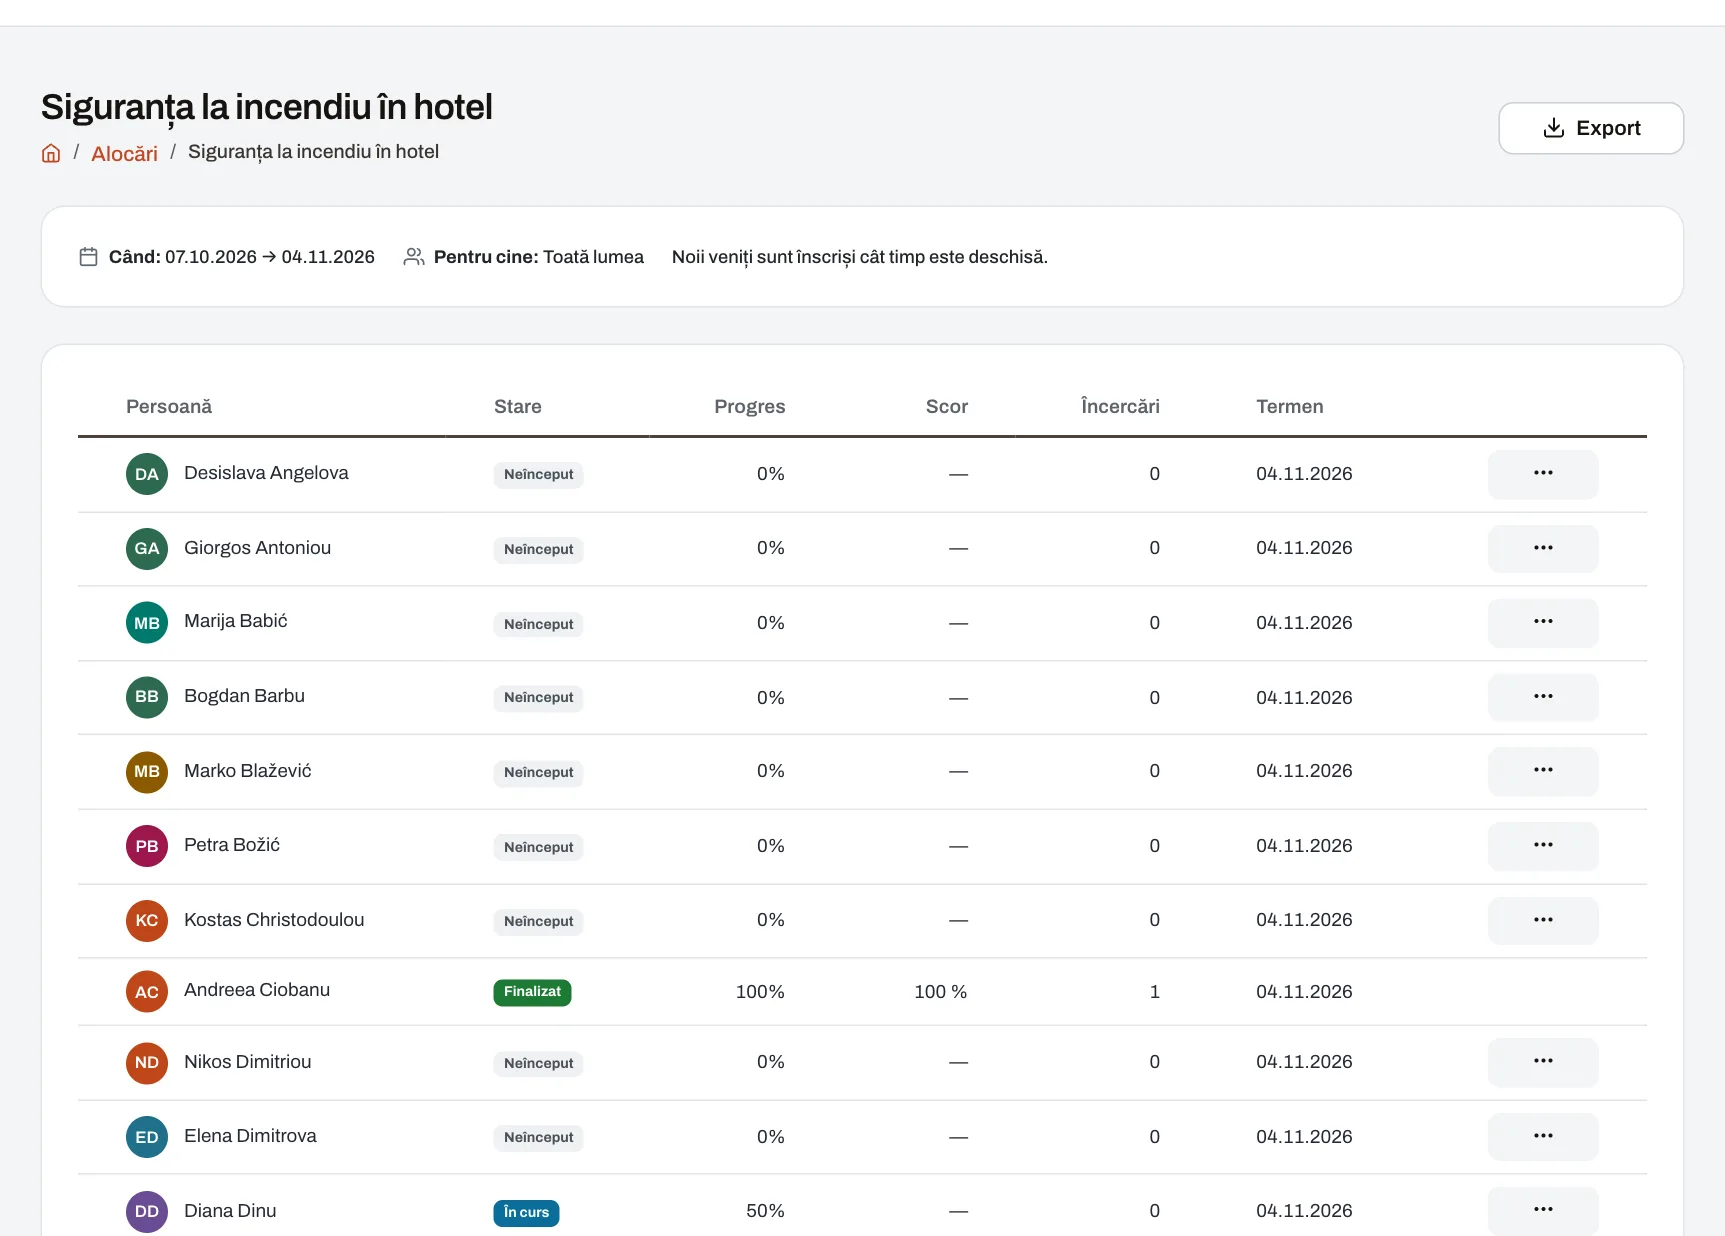
Task: Open the Alocări breadcrumb link
Action: pyautogui.click(x=124, y=153)
